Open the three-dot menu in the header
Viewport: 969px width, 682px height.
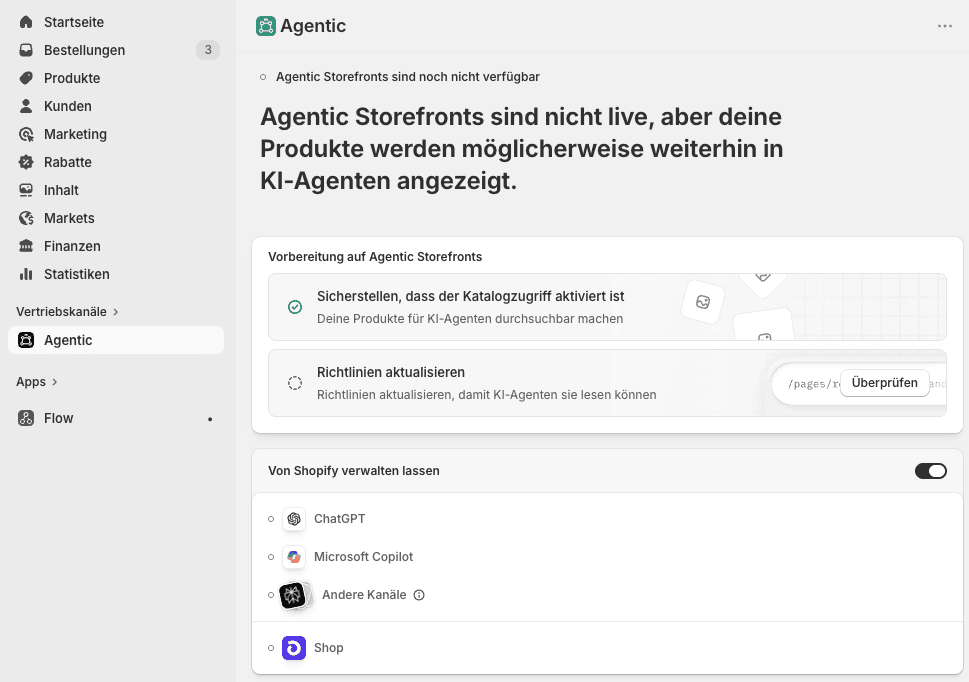[945, 26]
